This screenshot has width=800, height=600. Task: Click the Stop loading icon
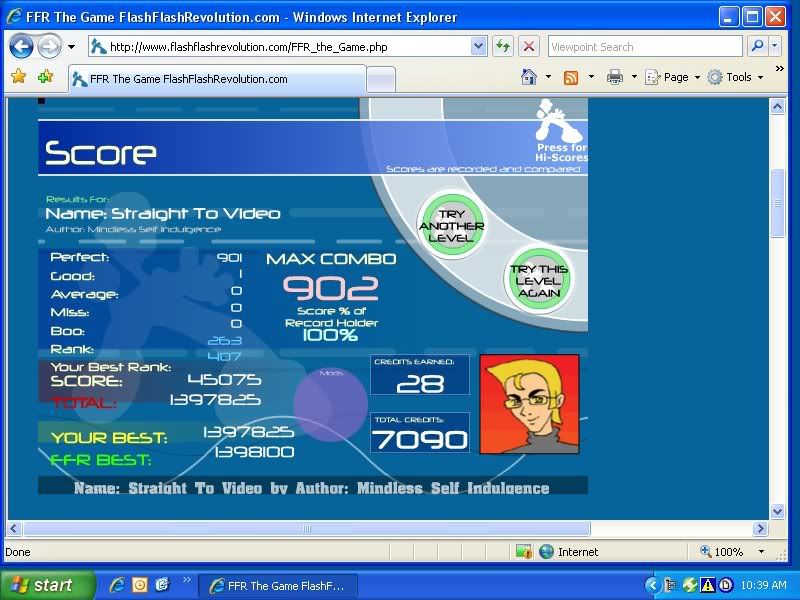tap(529, 47)
